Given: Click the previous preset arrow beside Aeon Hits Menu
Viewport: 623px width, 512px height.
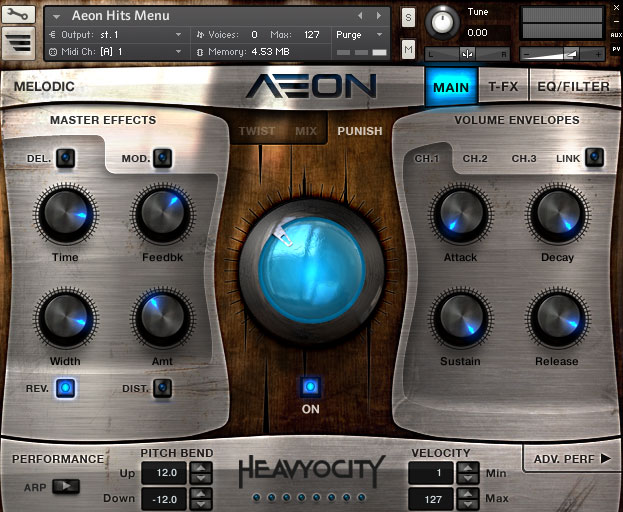Looking at the screenshot, I should [362, 16].
